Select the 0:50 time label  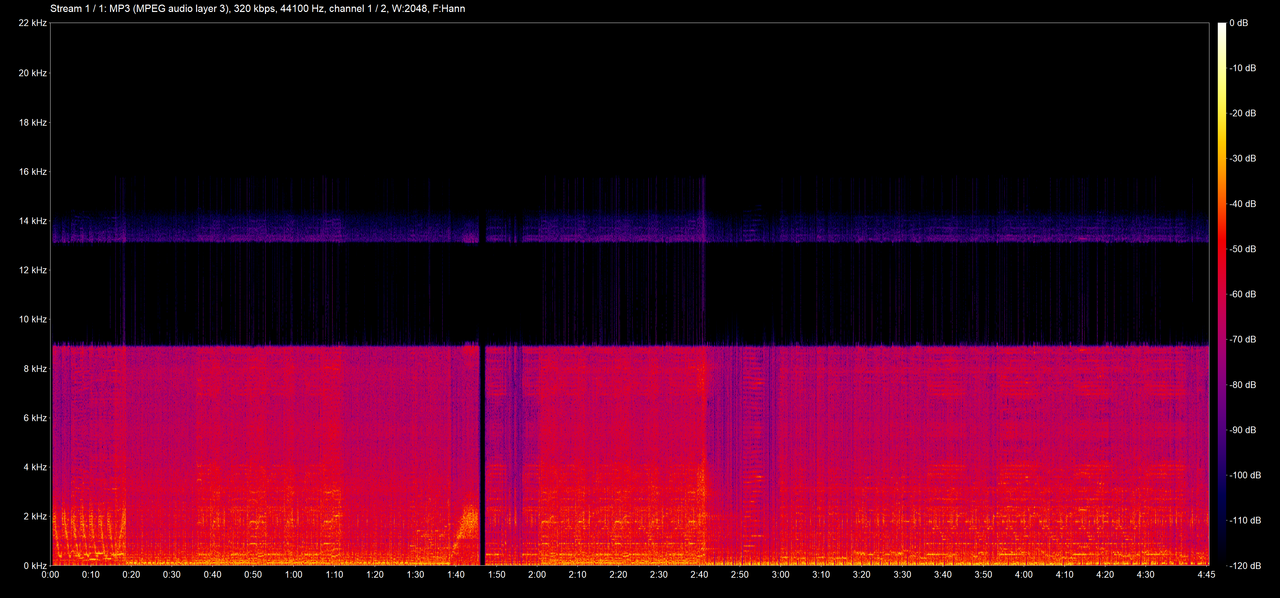253,576
